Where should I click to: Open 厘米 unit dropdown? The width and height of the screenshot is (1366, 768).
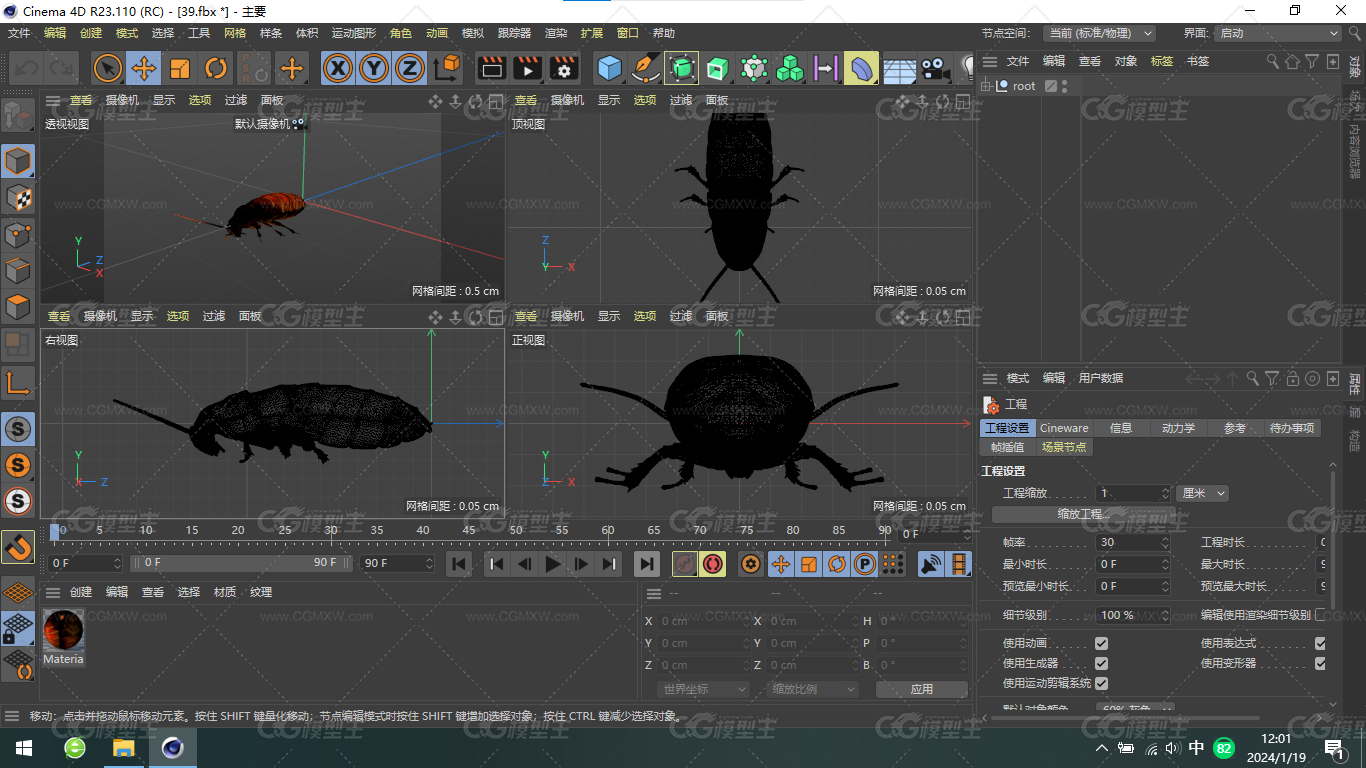[1203, 493]
